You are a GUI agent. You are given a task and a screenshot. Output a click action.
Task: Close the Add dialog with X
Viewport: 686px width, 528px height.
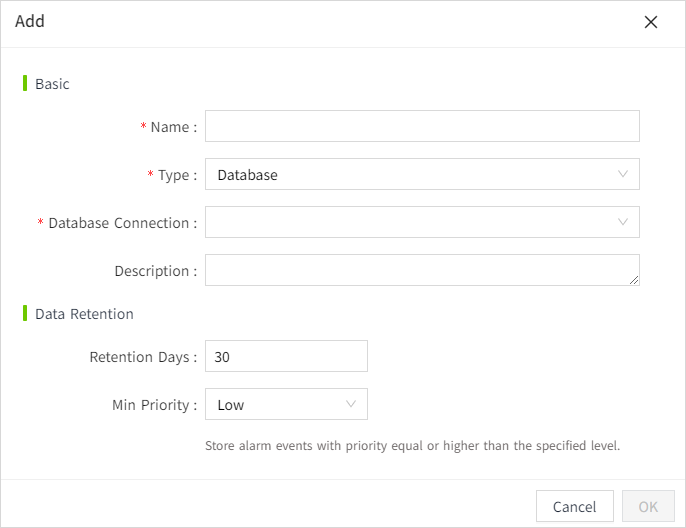coord(651,22)
